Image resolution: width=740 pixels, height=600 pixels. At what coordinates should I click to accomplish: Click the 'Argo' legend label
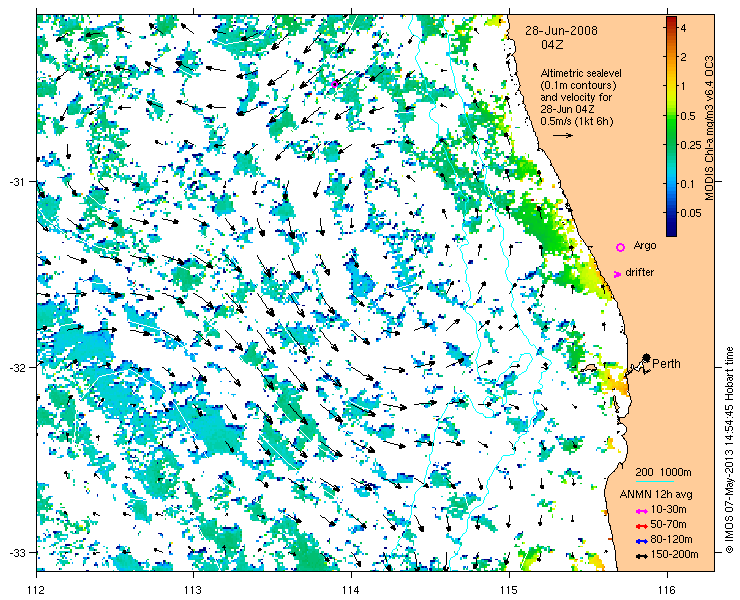[x=645, y=246]
